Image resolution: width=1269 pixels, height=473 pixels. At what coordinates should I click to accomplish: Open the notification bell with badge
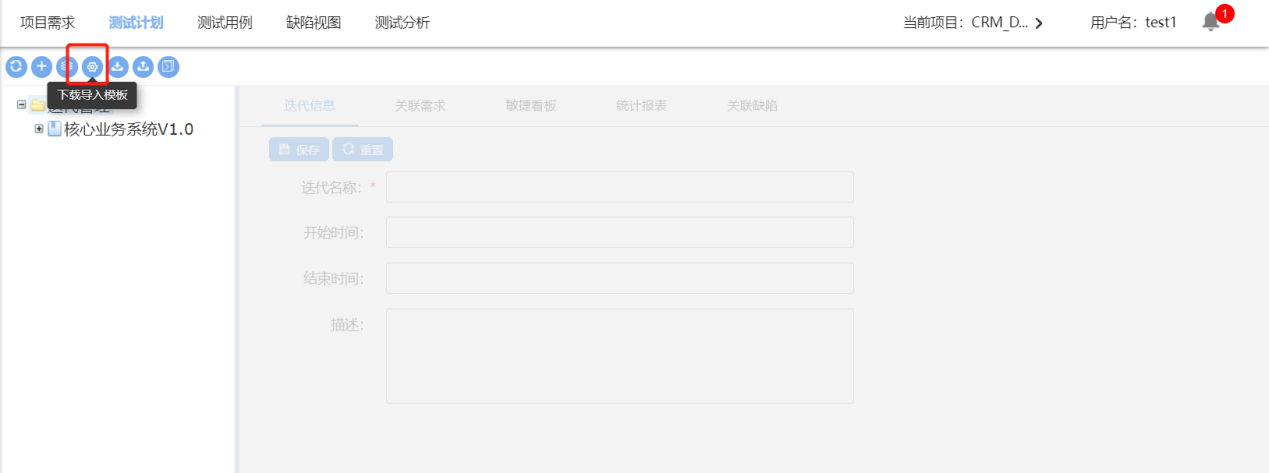(1211, 22)
